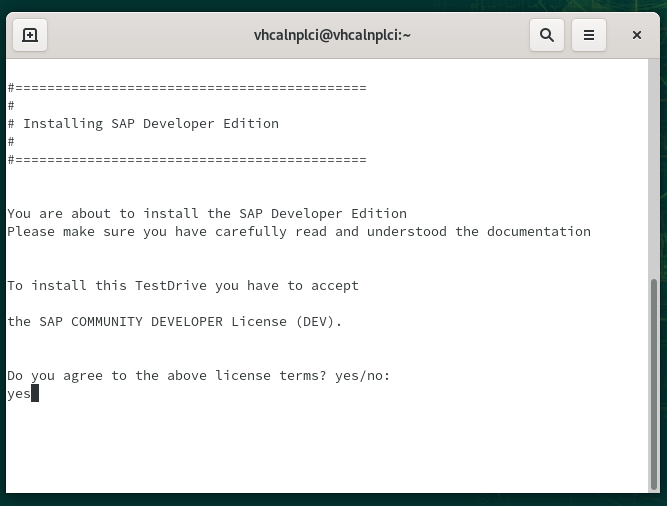This screenshot has width=667, height=506.
Task: Click 'You are about to install' line
Action: 207,213
